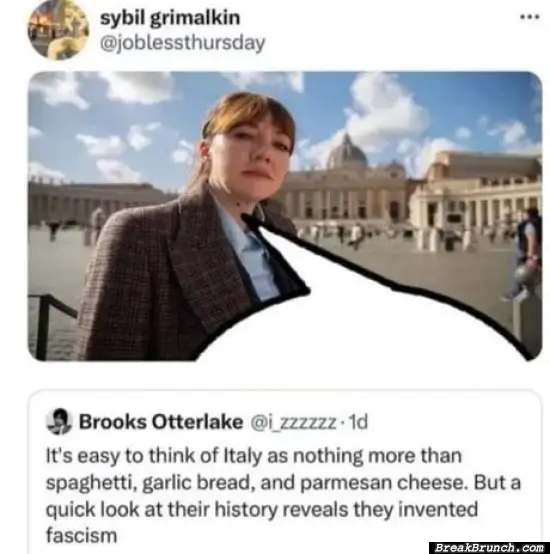The image size is (550, 554).
Task: Click the colonnade building on photo's right
Action: (x=477, y=198)
